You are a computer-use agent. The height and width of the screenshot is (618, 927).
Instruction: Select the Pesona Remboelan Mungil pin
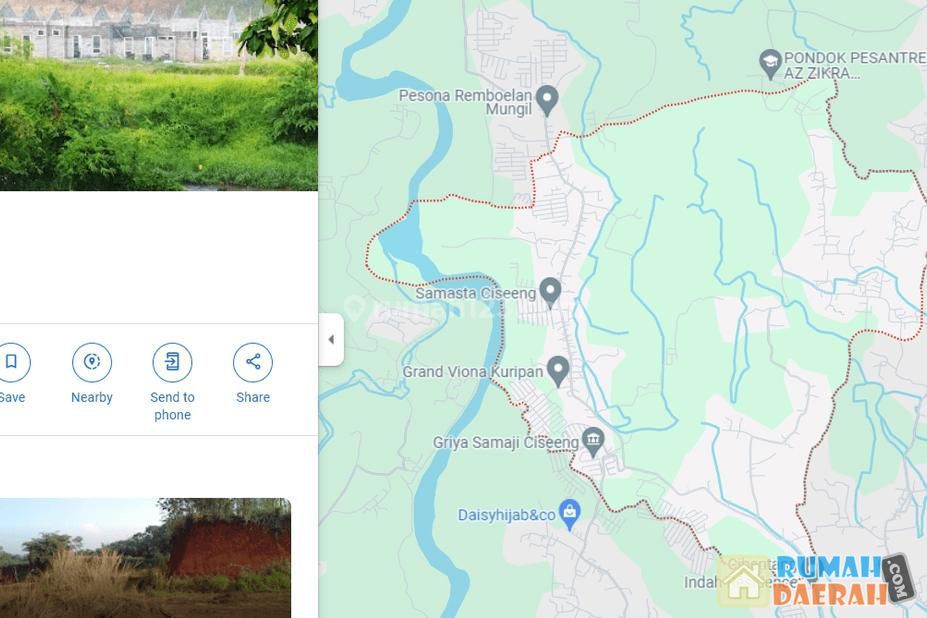(547, 99)
